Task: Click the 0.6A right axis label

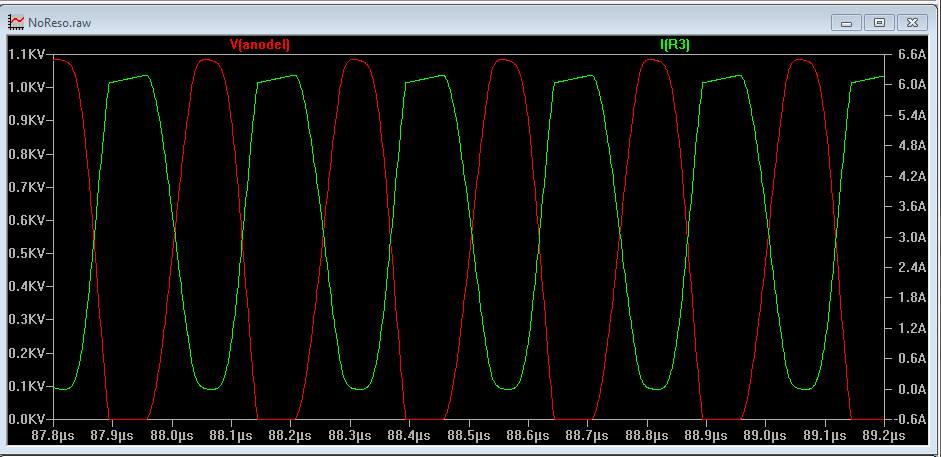Action: tap(911, 359)
